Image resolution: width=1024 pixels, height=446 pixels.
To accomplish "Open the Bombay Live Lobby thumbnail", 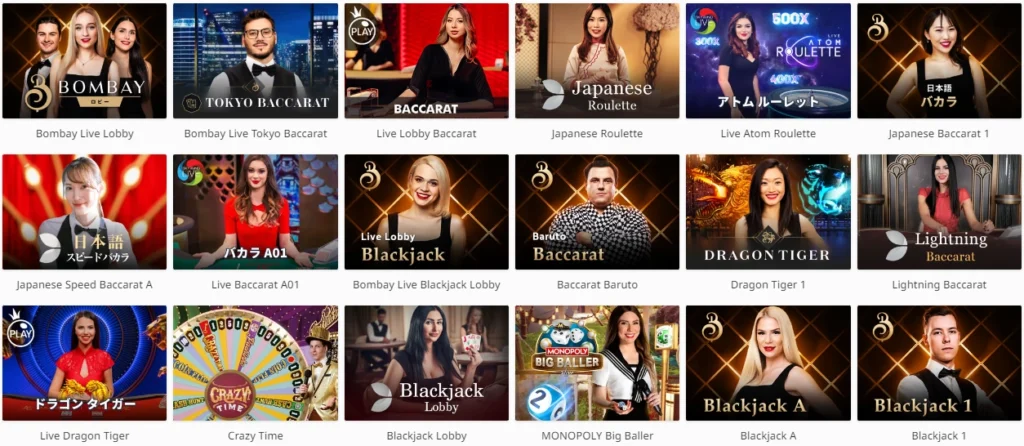I will click(84, 61).
